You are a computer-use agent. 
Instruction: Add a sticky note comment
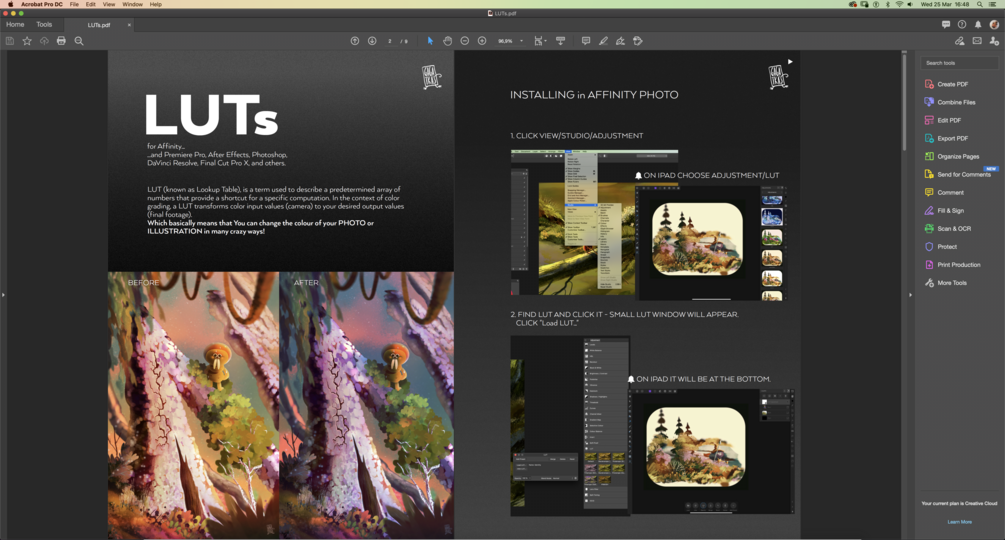[x=586, y=41]
